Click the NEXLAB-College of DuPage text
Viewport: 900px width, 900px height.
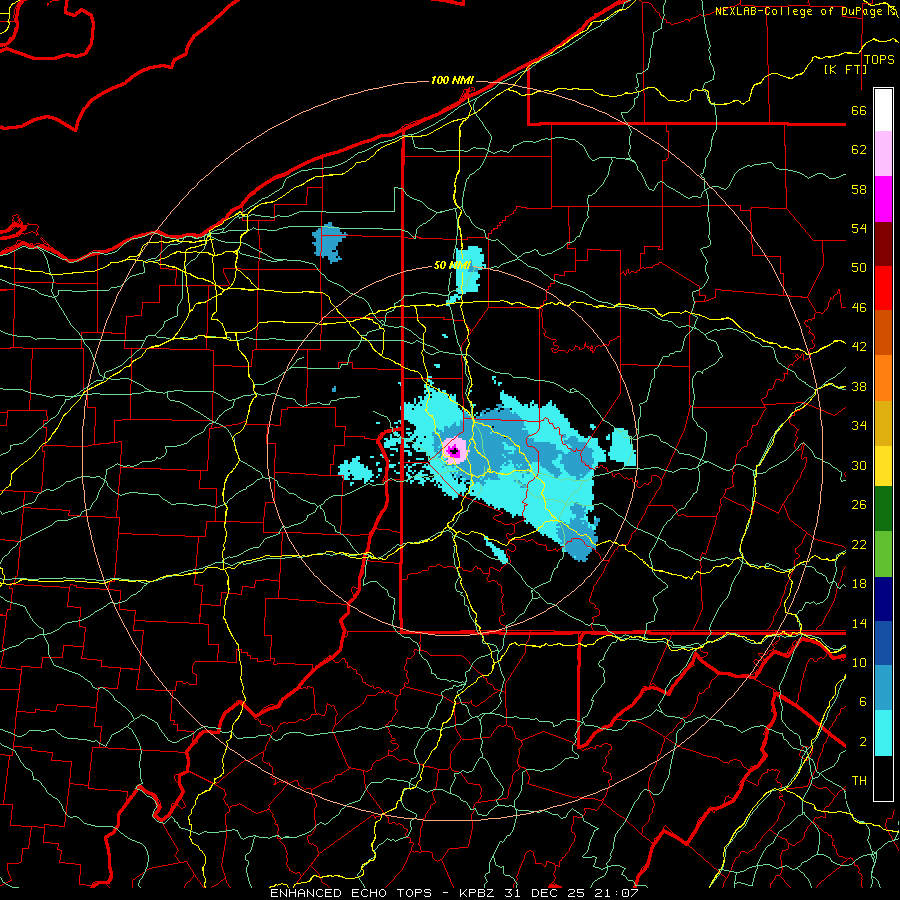click(798, 11)
